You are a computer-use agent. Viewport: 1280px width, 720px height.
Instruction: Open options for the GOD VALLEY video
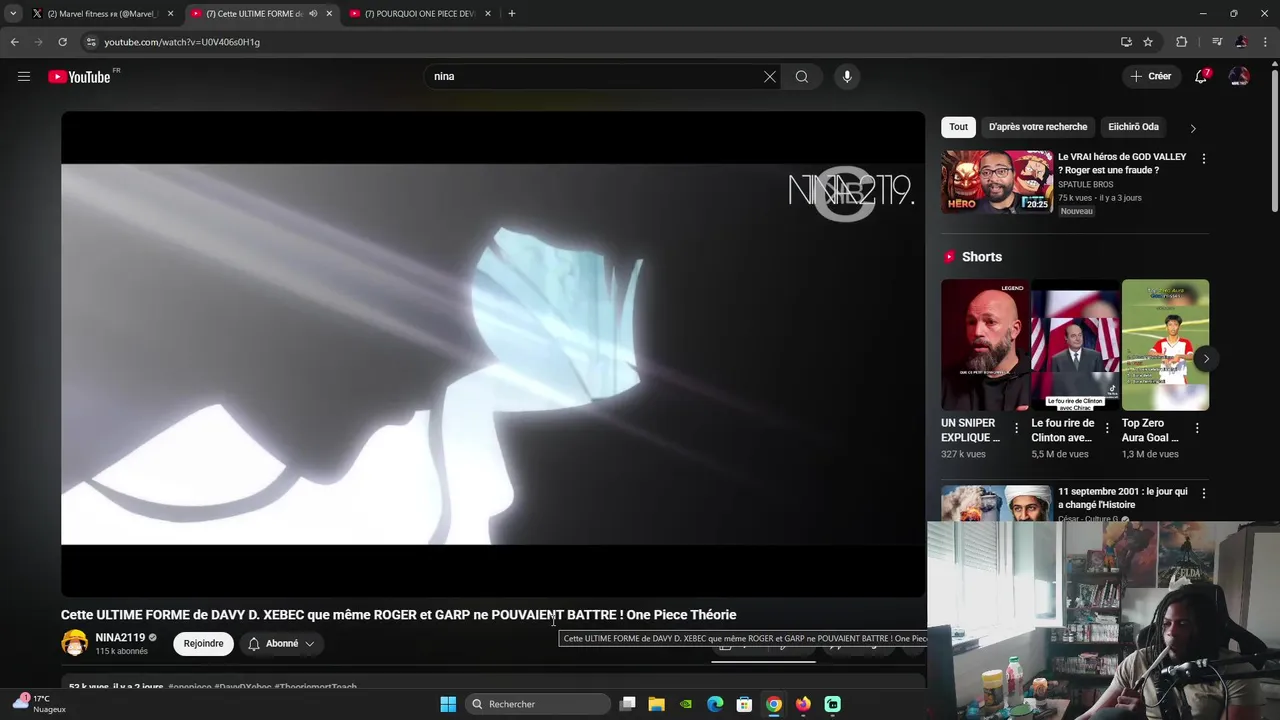click(1203, 159)
